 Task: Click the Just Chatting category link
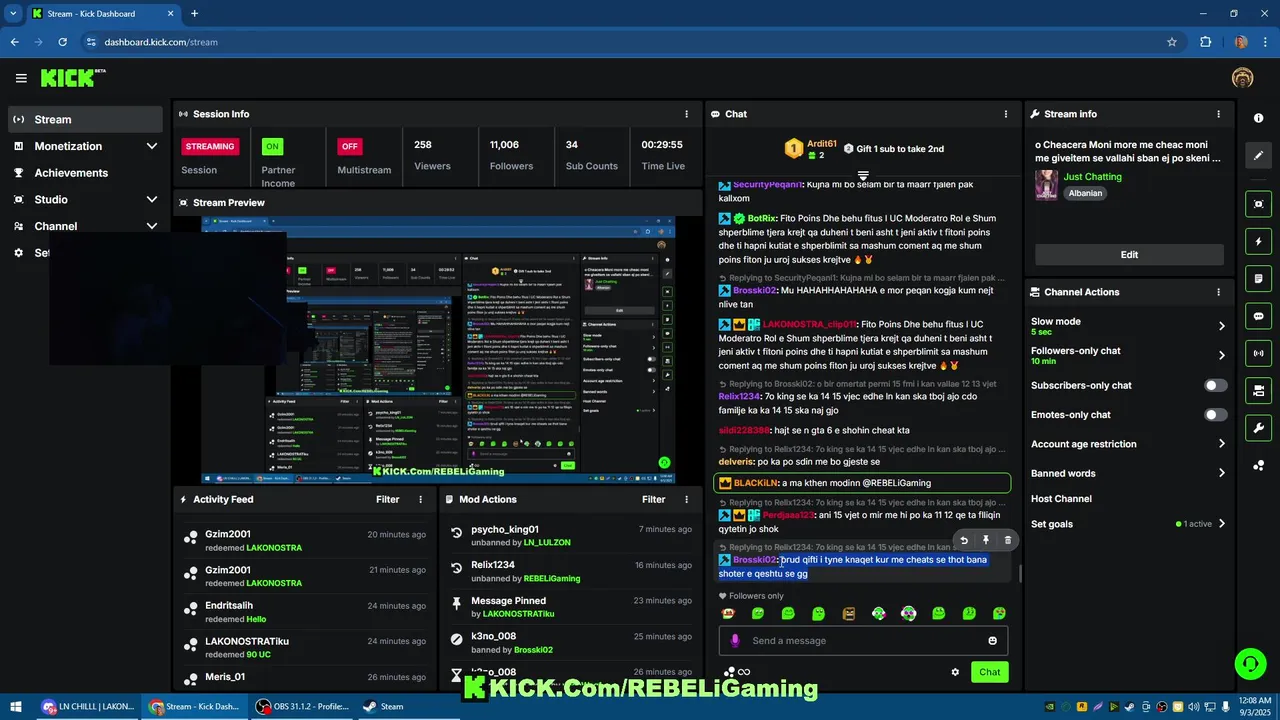[x=1092, y=177]
